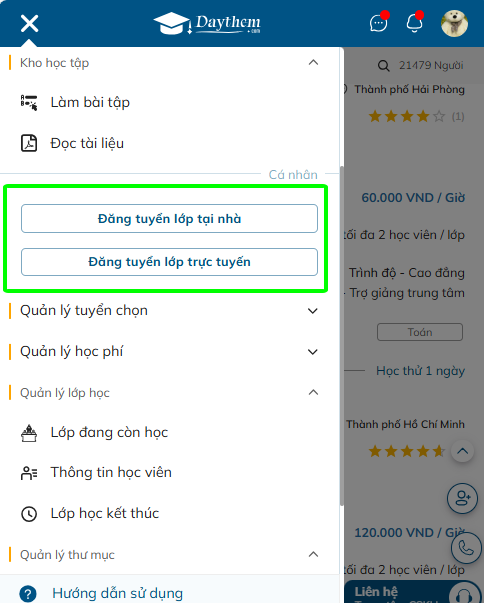The width and height of the screenshot is (484, 603).
Task: Open the Hướng dẫn sử dụng help icon
Action: click(28, 593)
